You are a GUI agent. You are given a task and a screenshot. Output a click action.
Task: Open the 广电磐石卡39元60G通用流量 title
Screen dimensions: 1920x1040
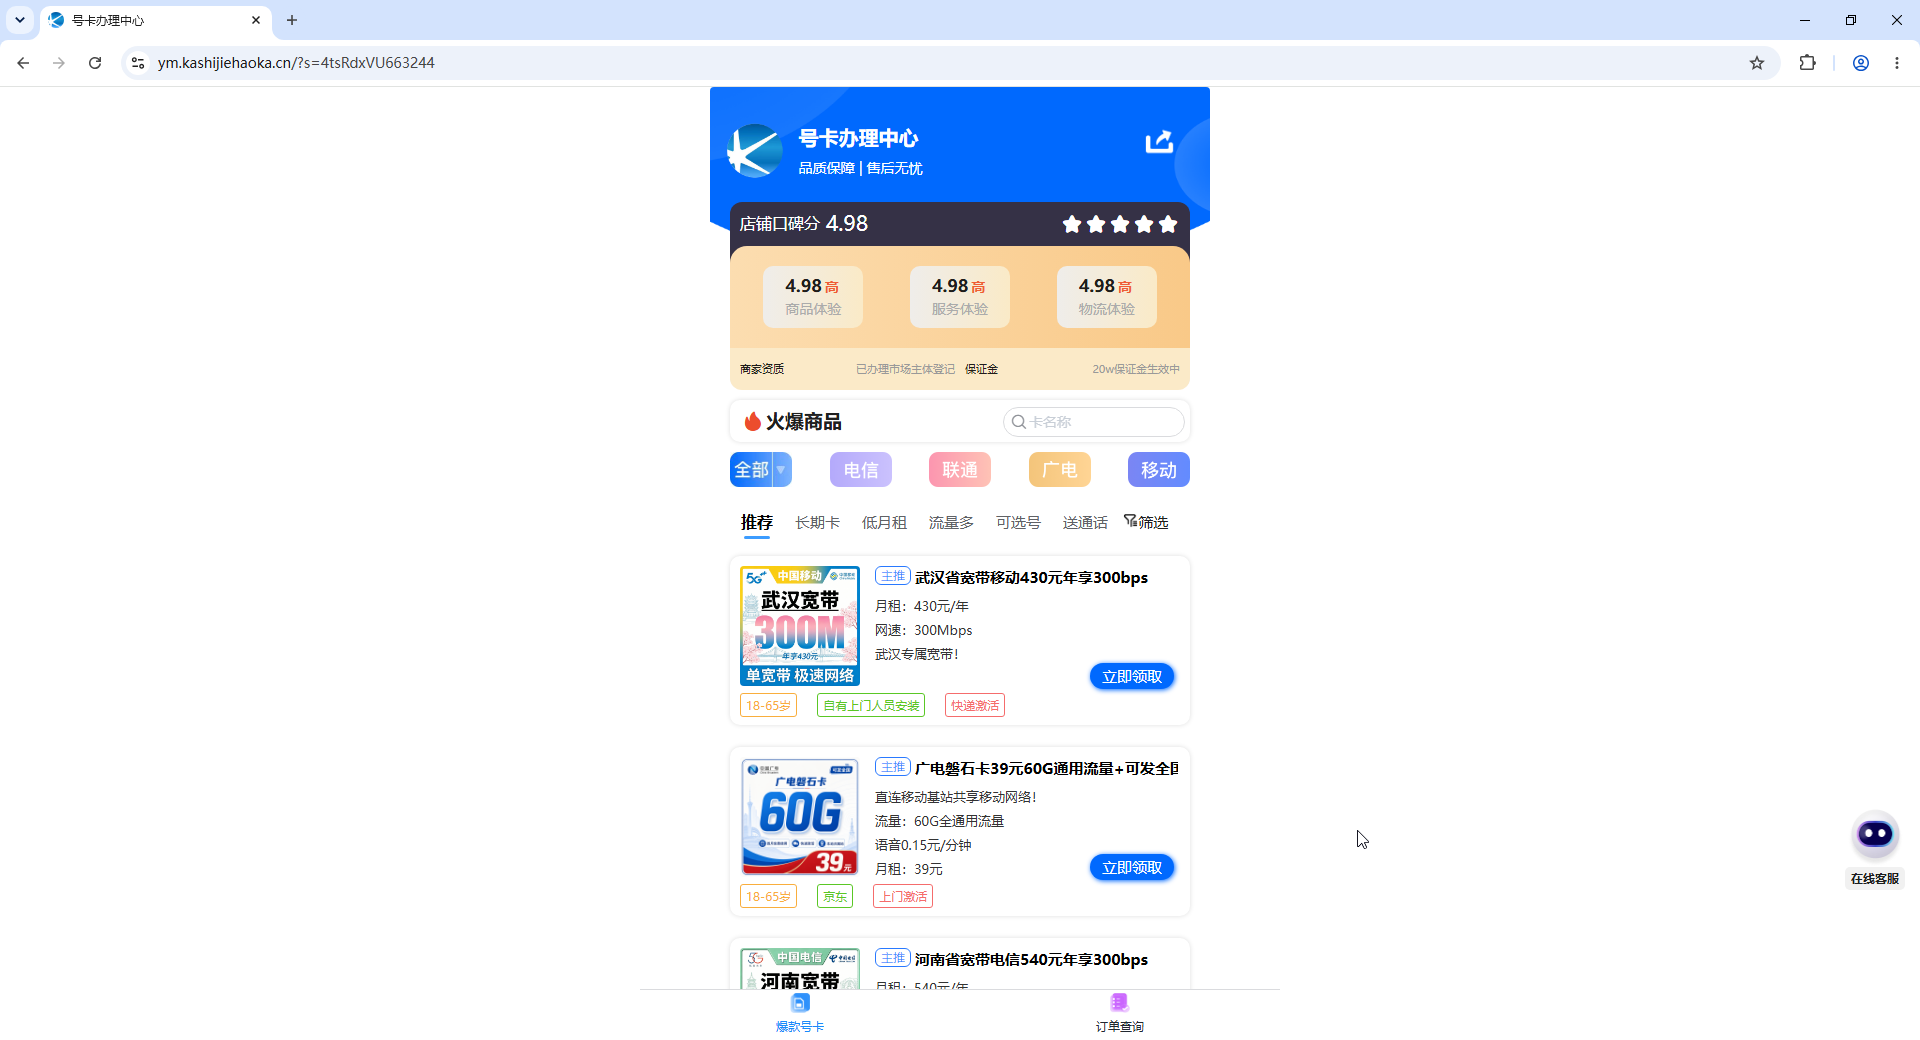[x=1046, y=769]
